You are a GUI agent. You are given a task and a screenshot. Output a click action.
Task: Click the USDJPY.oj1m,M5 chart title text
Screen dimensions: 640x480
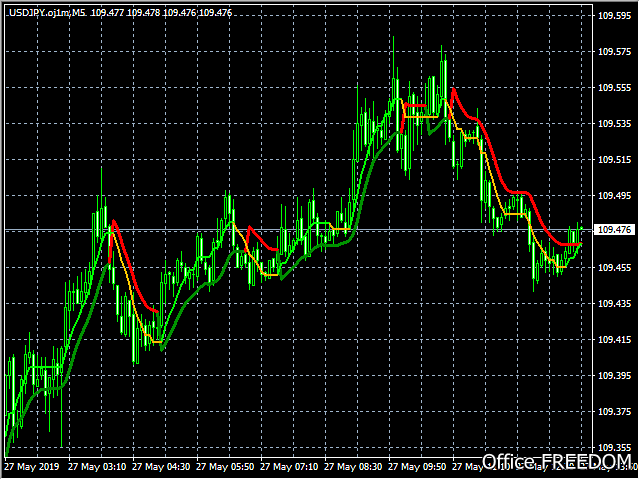47,13
